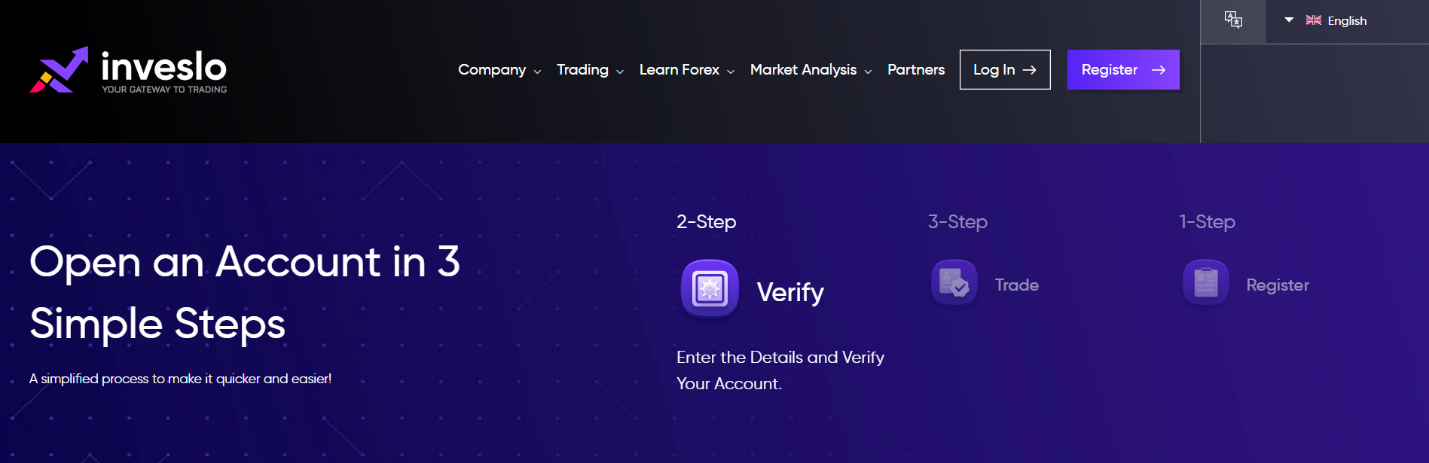This screenshot has height=463, width=1429.
Task: Click the Trade step label
Action: 1016,285
